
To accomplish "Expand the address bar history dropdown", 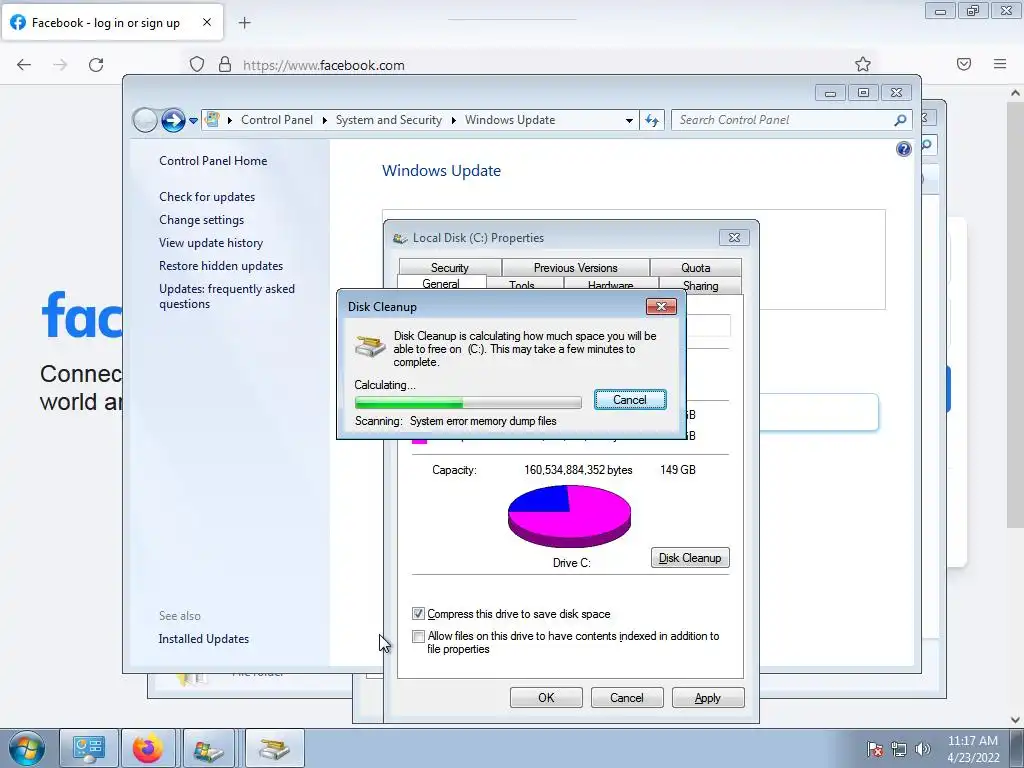I will tap(629, 121).
